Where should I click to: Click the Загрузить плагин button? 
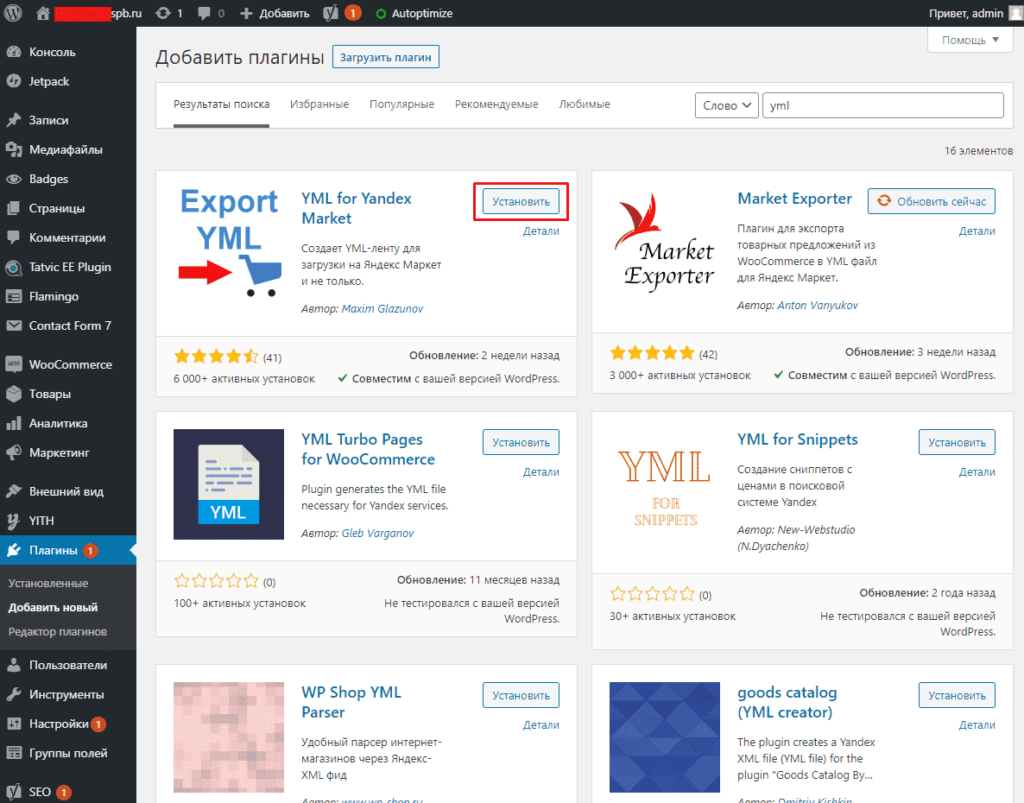pyautogui.click(x=385, y=57)
